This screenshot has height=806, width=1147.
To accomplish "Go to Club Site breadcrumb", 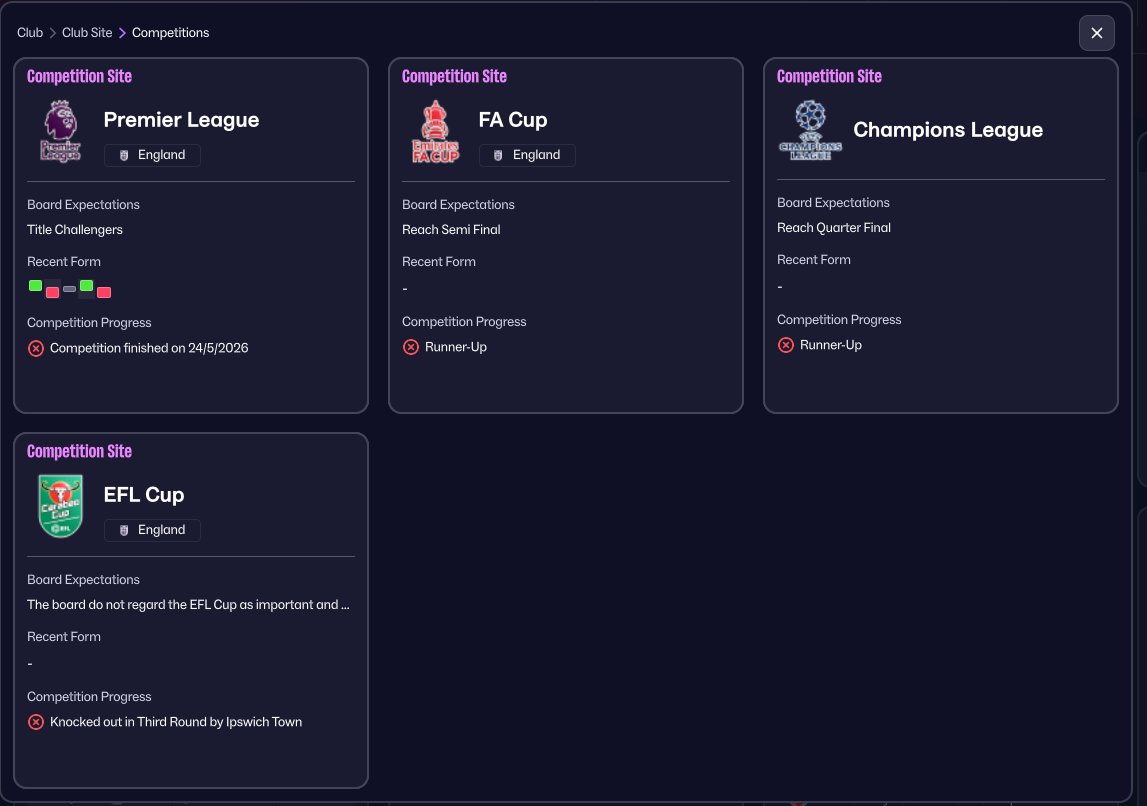I will pos(87,33).
